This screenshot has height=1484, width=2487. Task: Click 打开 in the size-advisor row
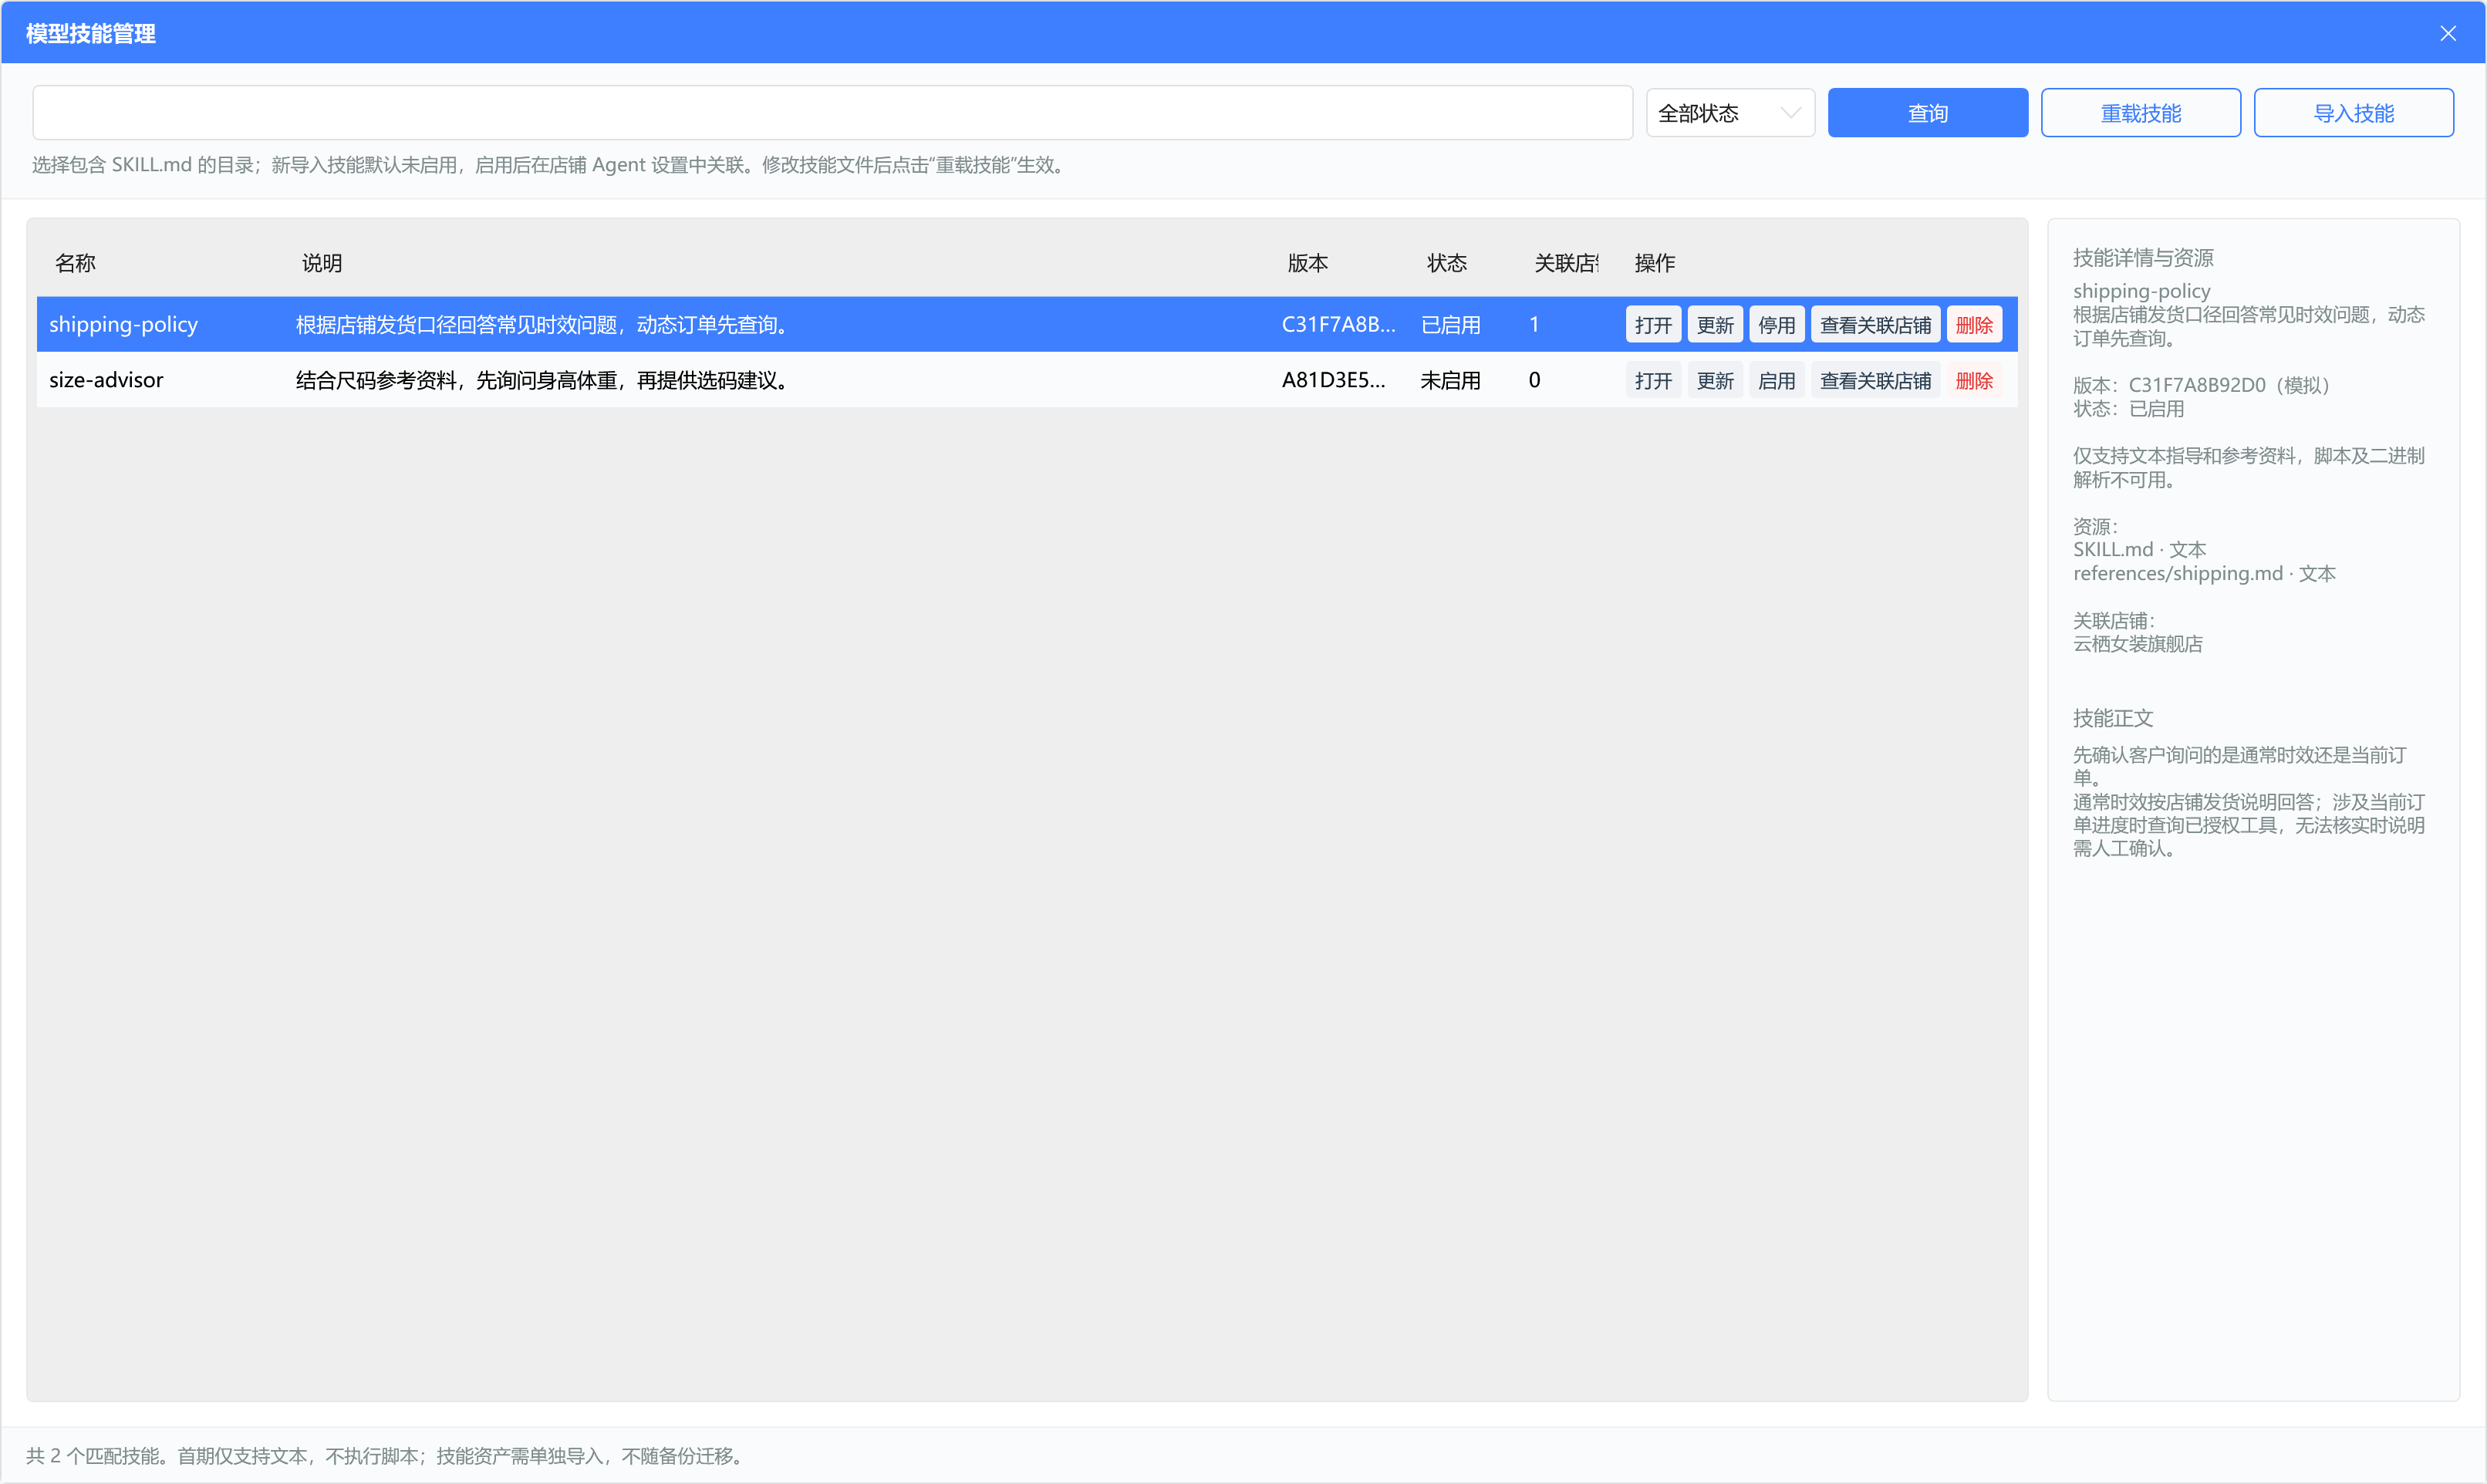(1652, 381)
